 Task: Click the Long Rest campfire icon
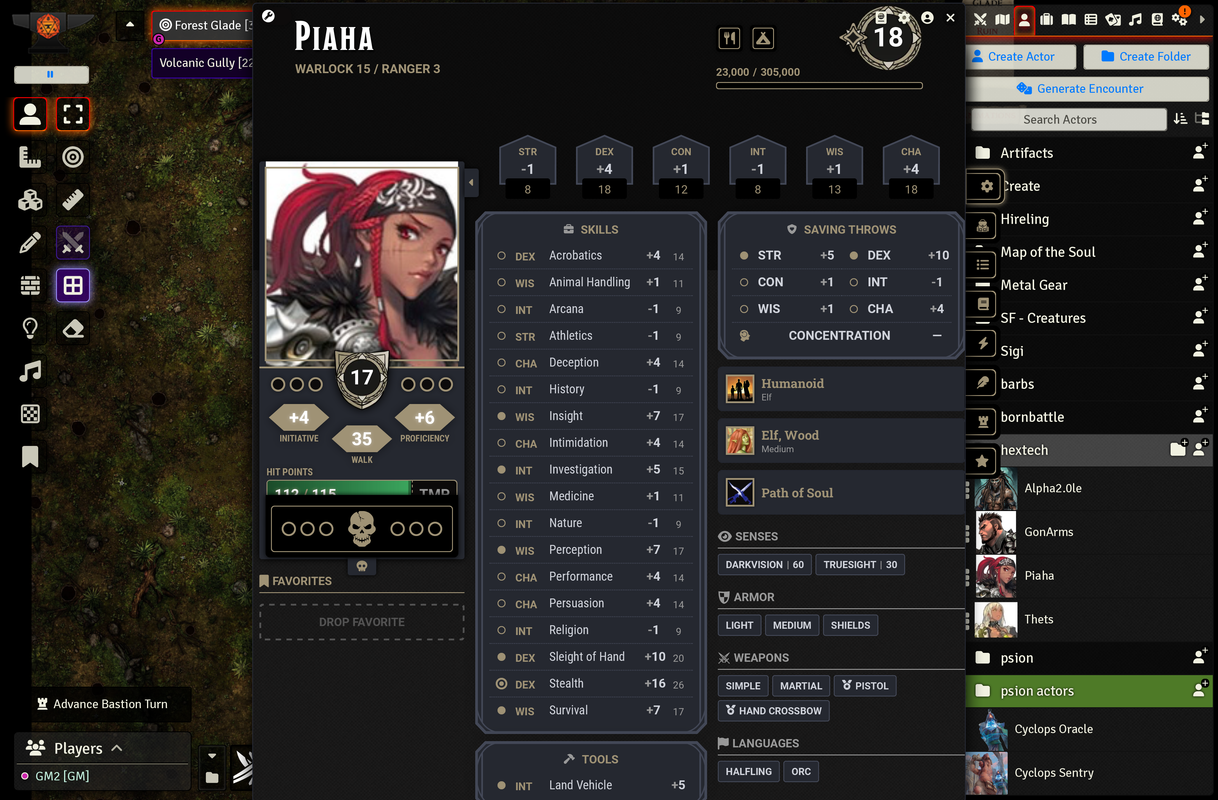coord(763,38)
